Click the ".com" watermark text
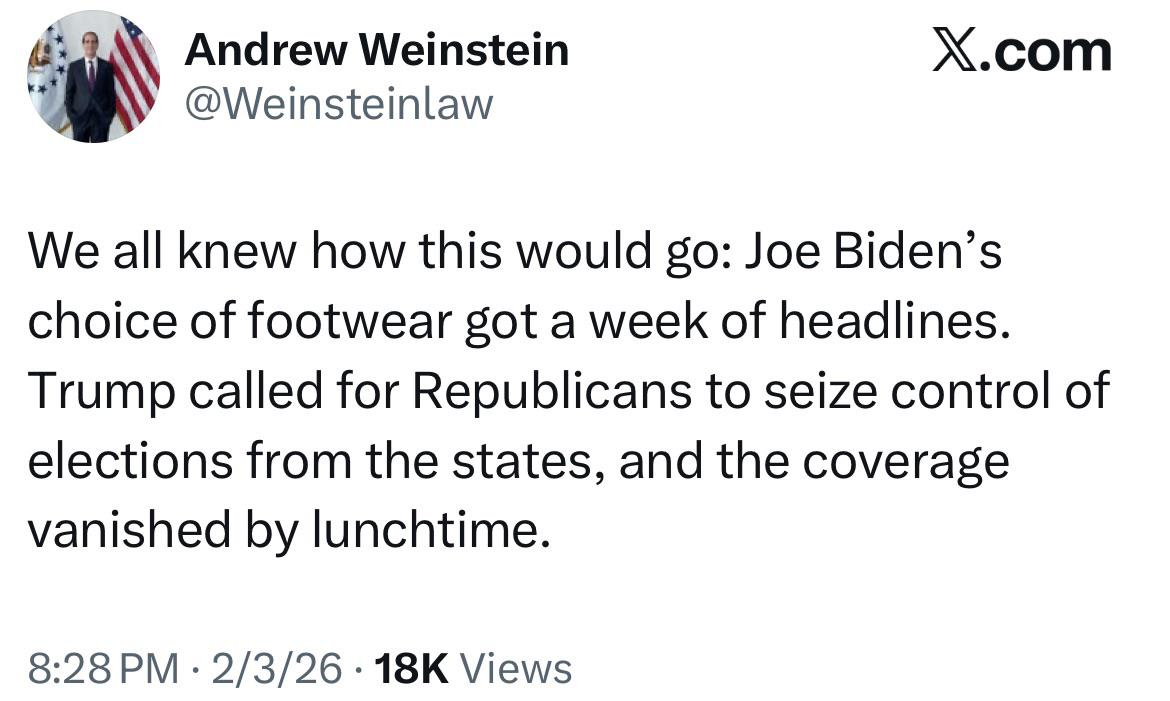Screen dimensions: 1170x701 point(1046,52)
